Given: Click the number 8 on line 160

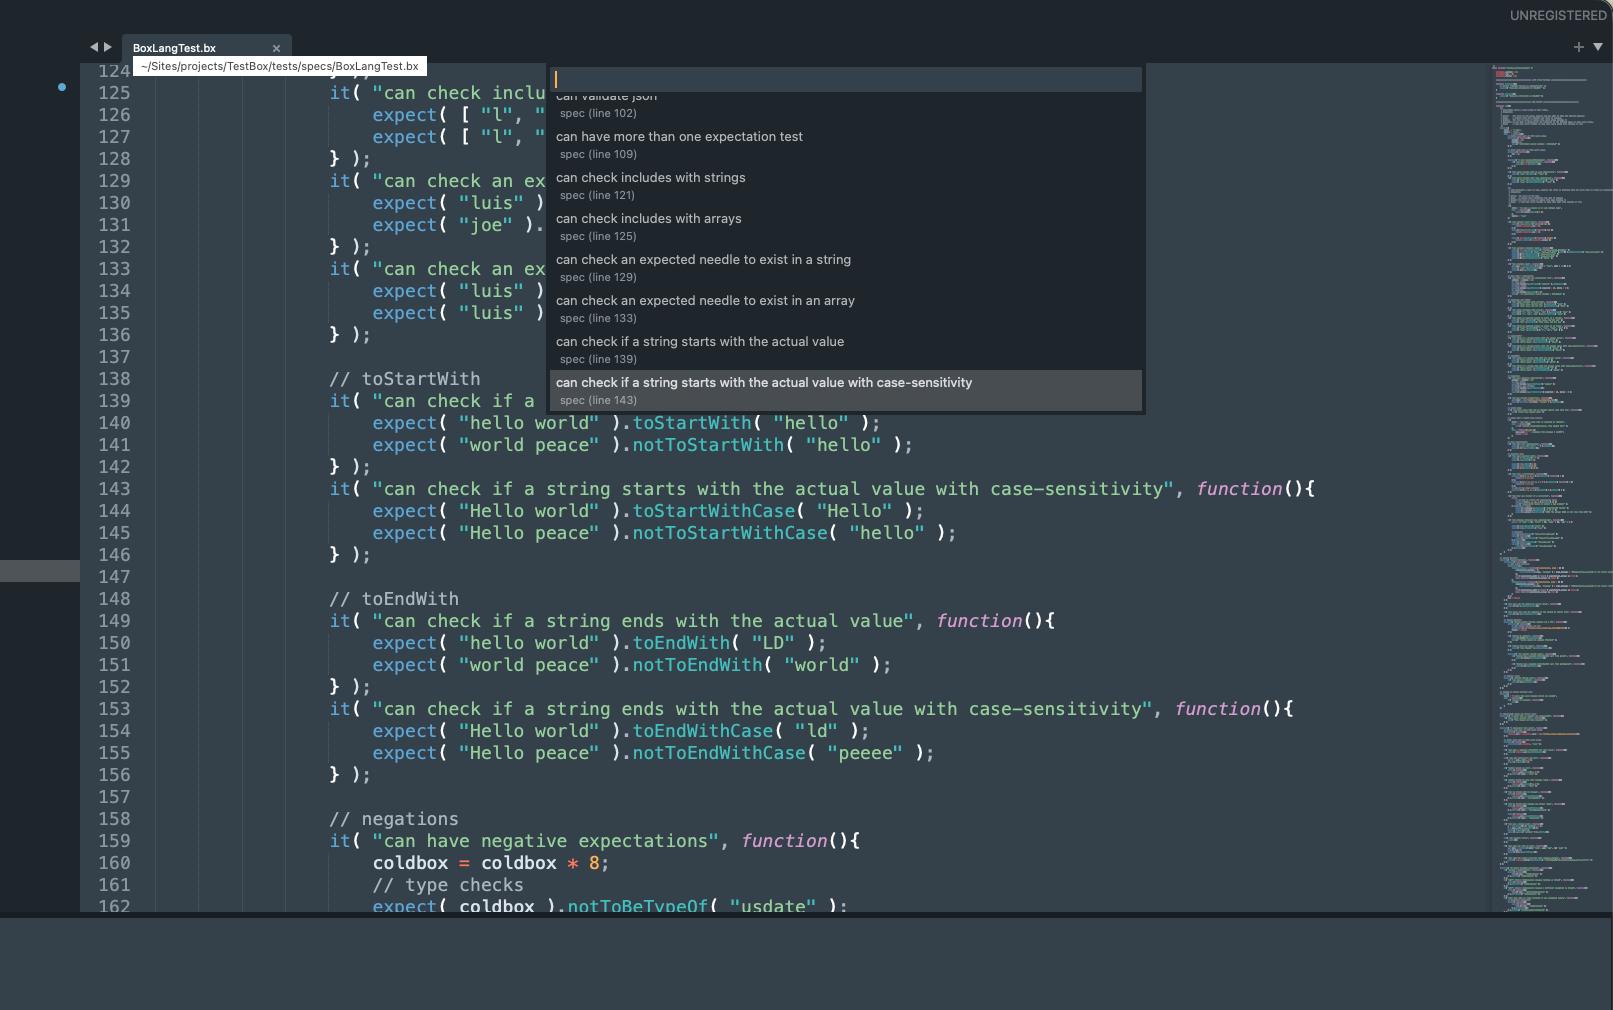Looking at the screenshot, I should pyautogui.click(x=594, y=863).
